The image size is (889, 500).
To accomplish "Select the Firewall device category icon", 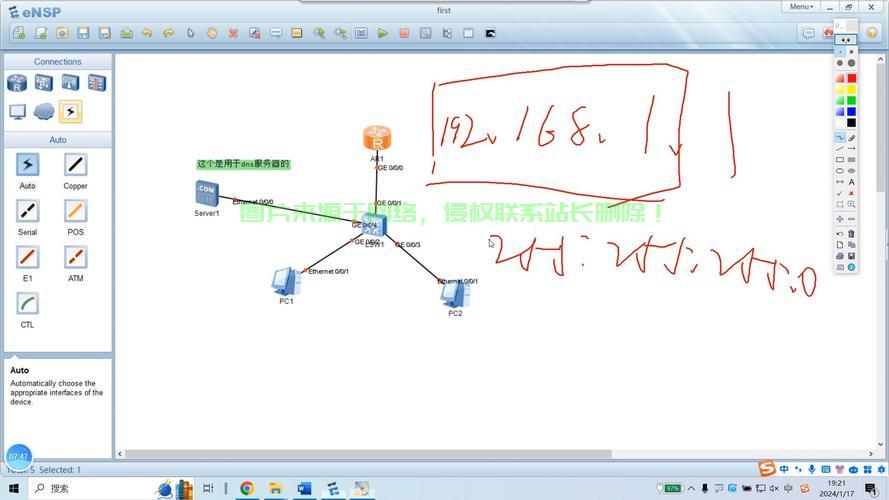I will [x=96, y=83].
